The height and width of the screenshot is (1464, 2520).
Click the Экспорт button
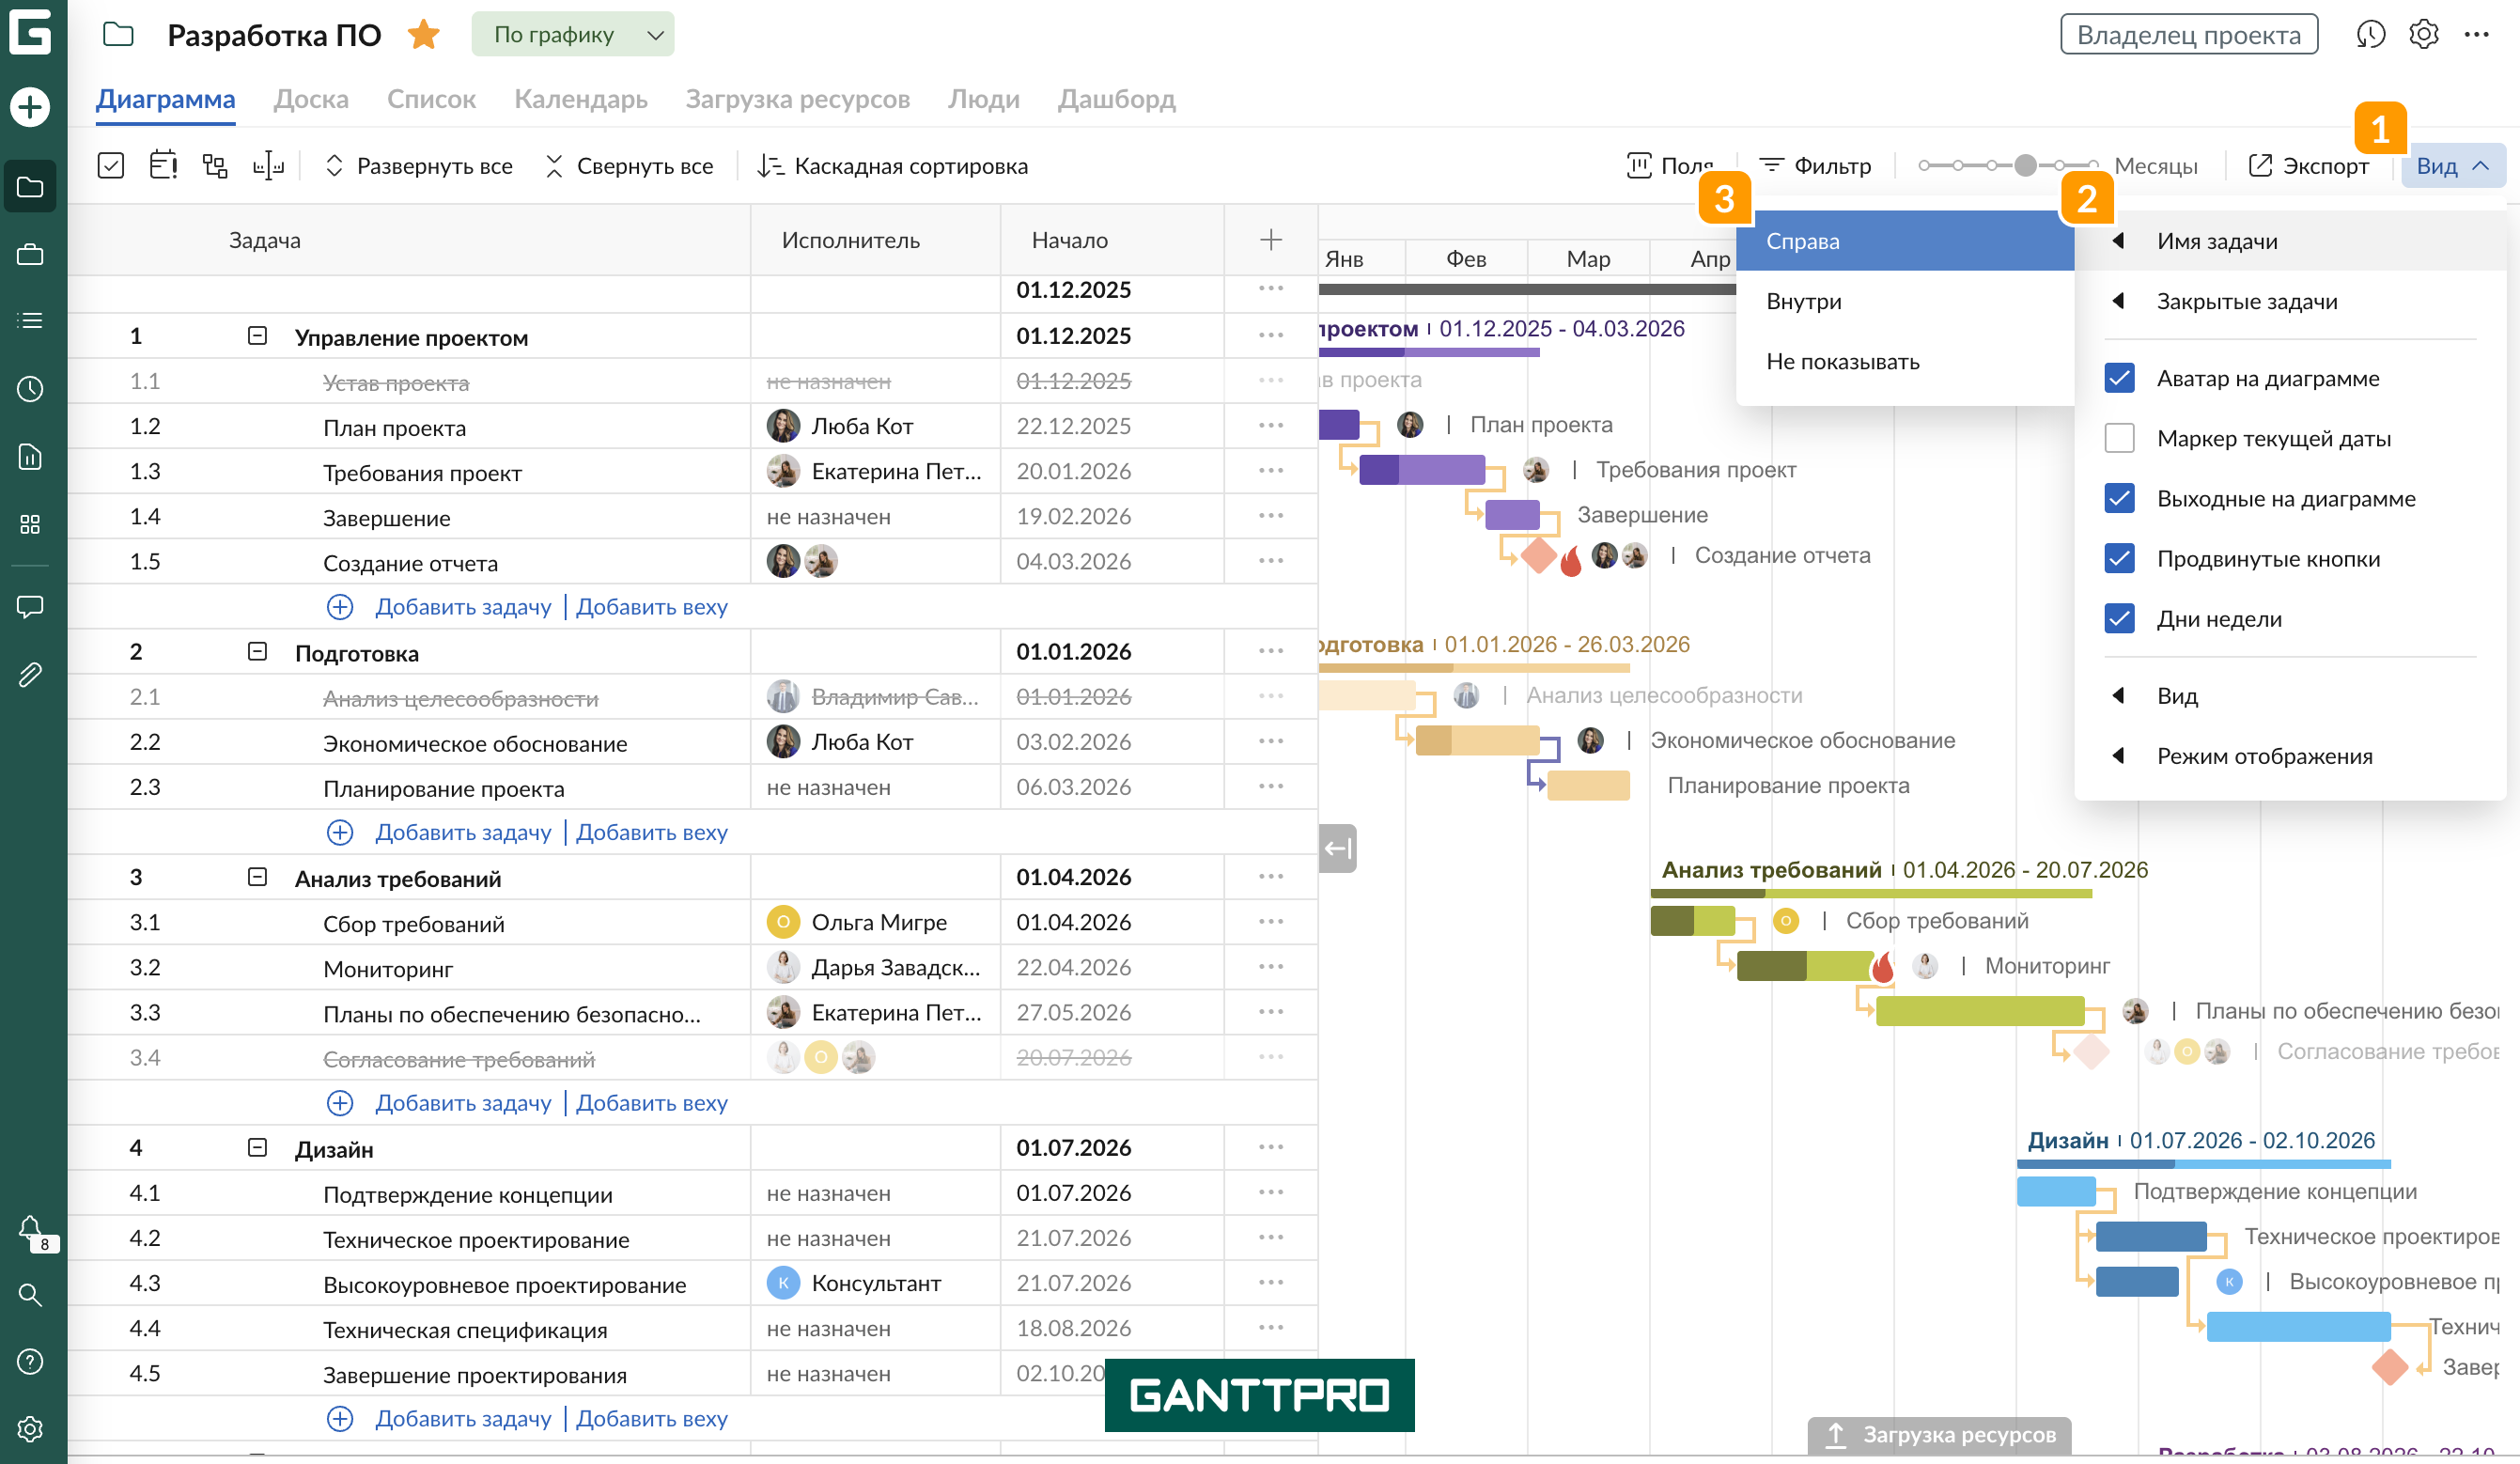[2308, 166]
